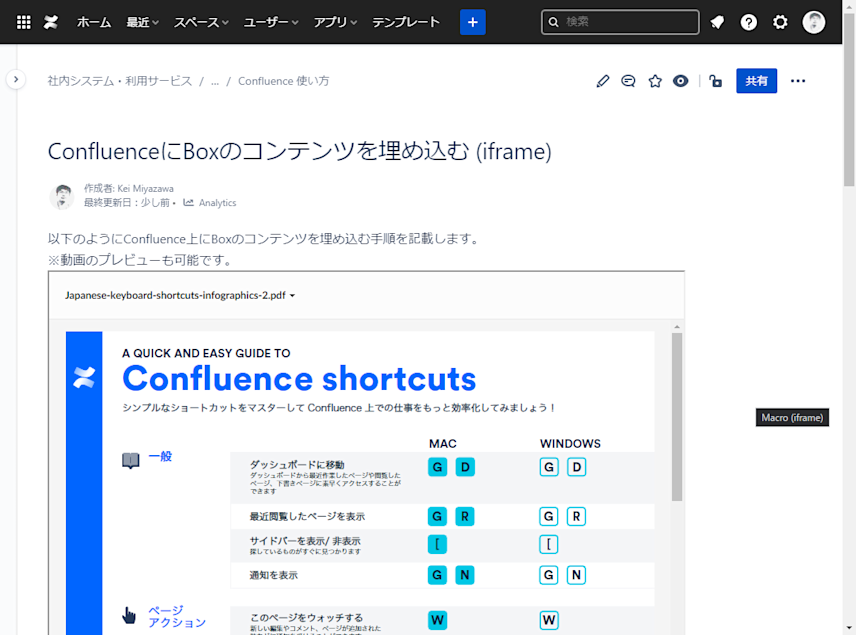The image size is (856, 635).
Task: Open the inline comments icon
Action: [x=628, y=81]
